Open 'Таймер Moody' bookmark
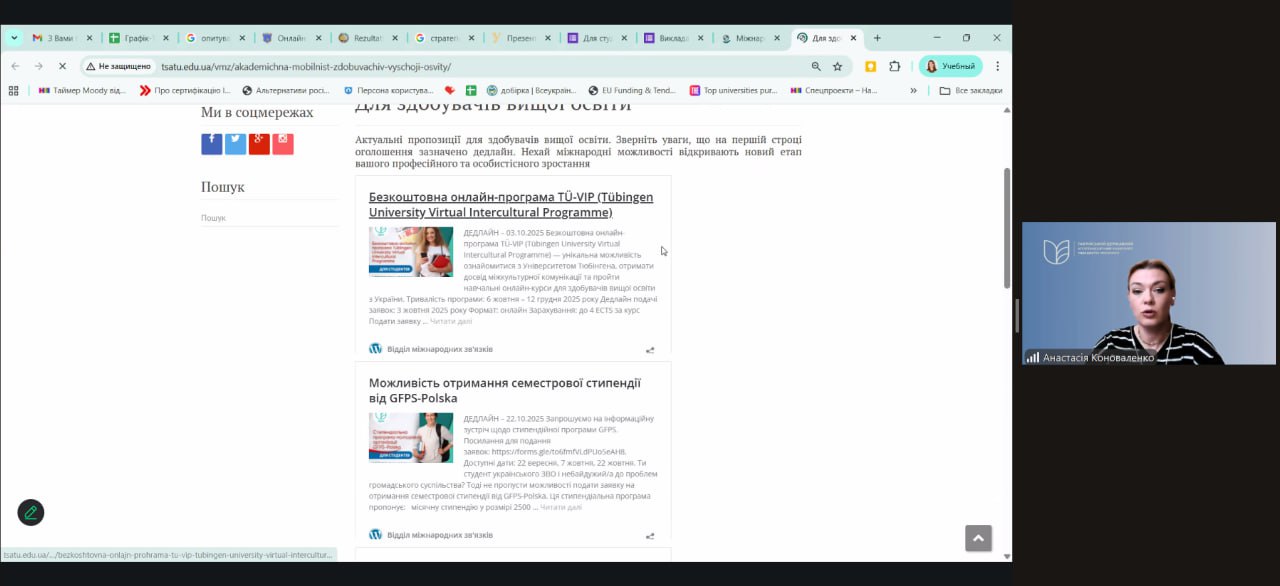This screenshot has height=586, width=1280. click(82, 90)
